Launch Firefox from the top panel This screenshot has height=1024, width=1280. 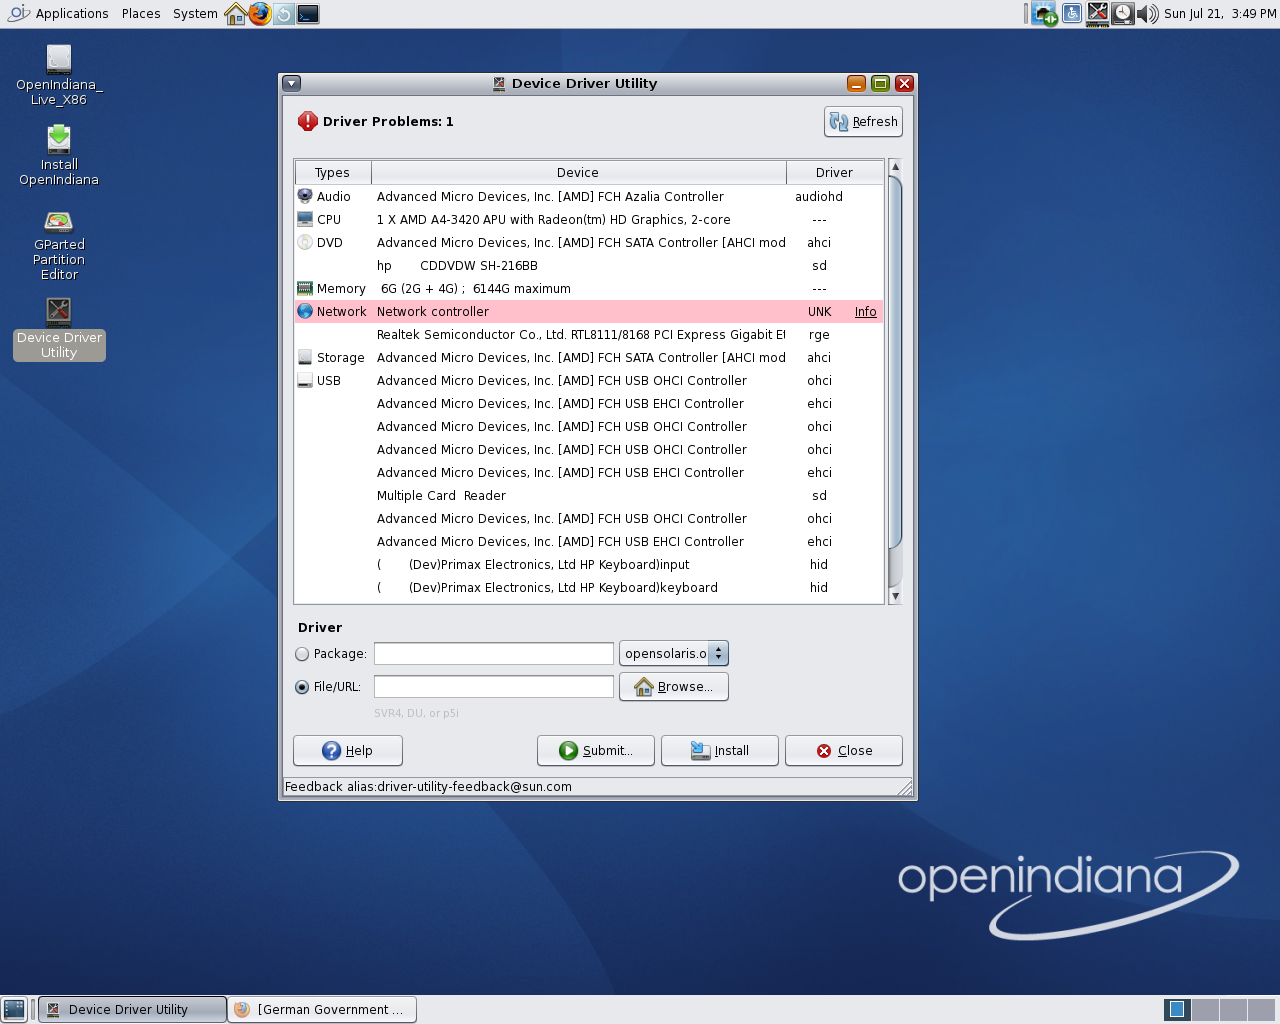tap(260, 14)
